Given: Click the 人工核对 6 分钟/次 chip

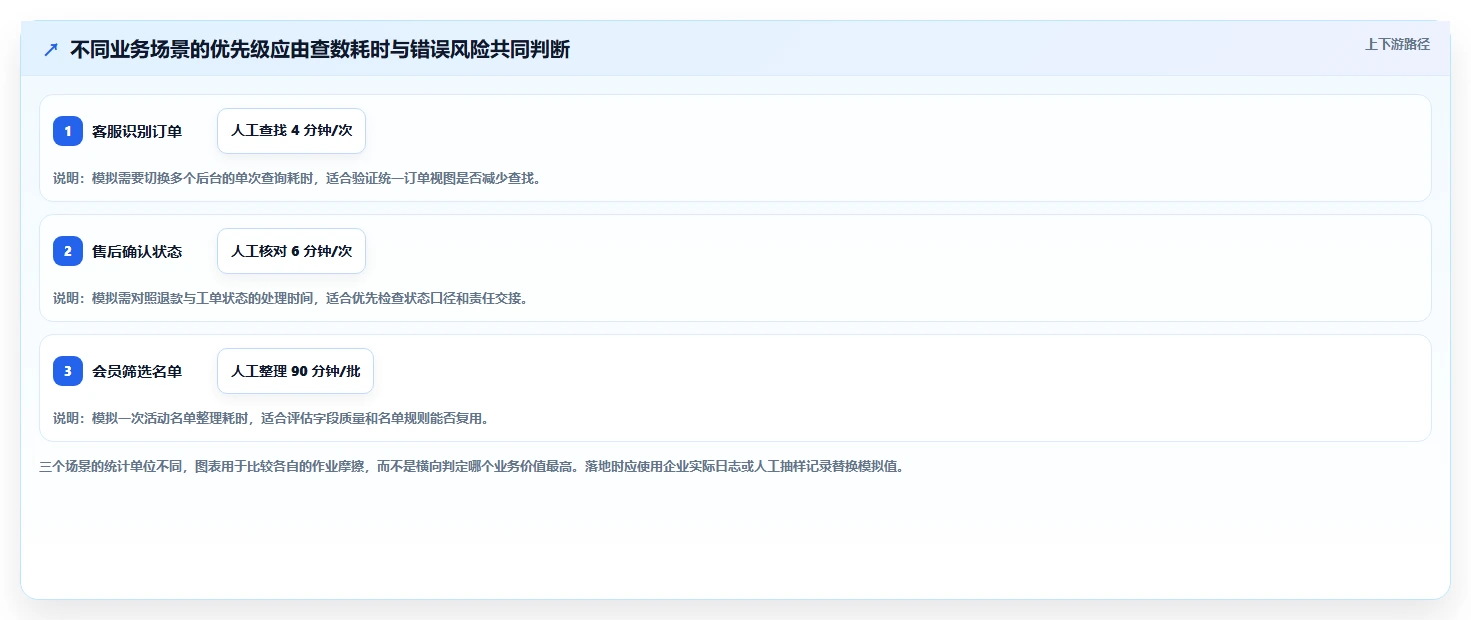Looking at the screenshot, I should click(x=291, y=251).
